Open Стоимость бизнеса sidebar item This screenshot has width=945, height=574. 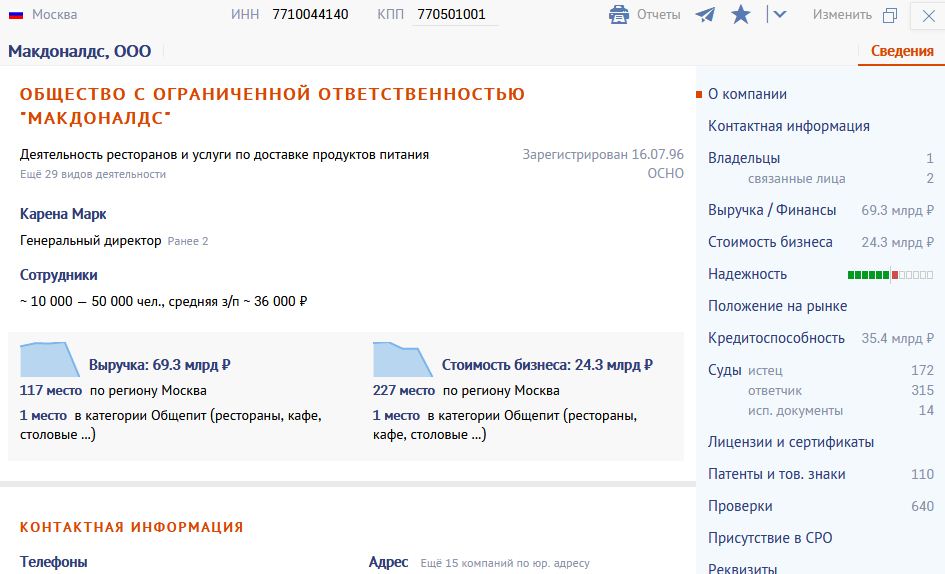tap(770, 242)
